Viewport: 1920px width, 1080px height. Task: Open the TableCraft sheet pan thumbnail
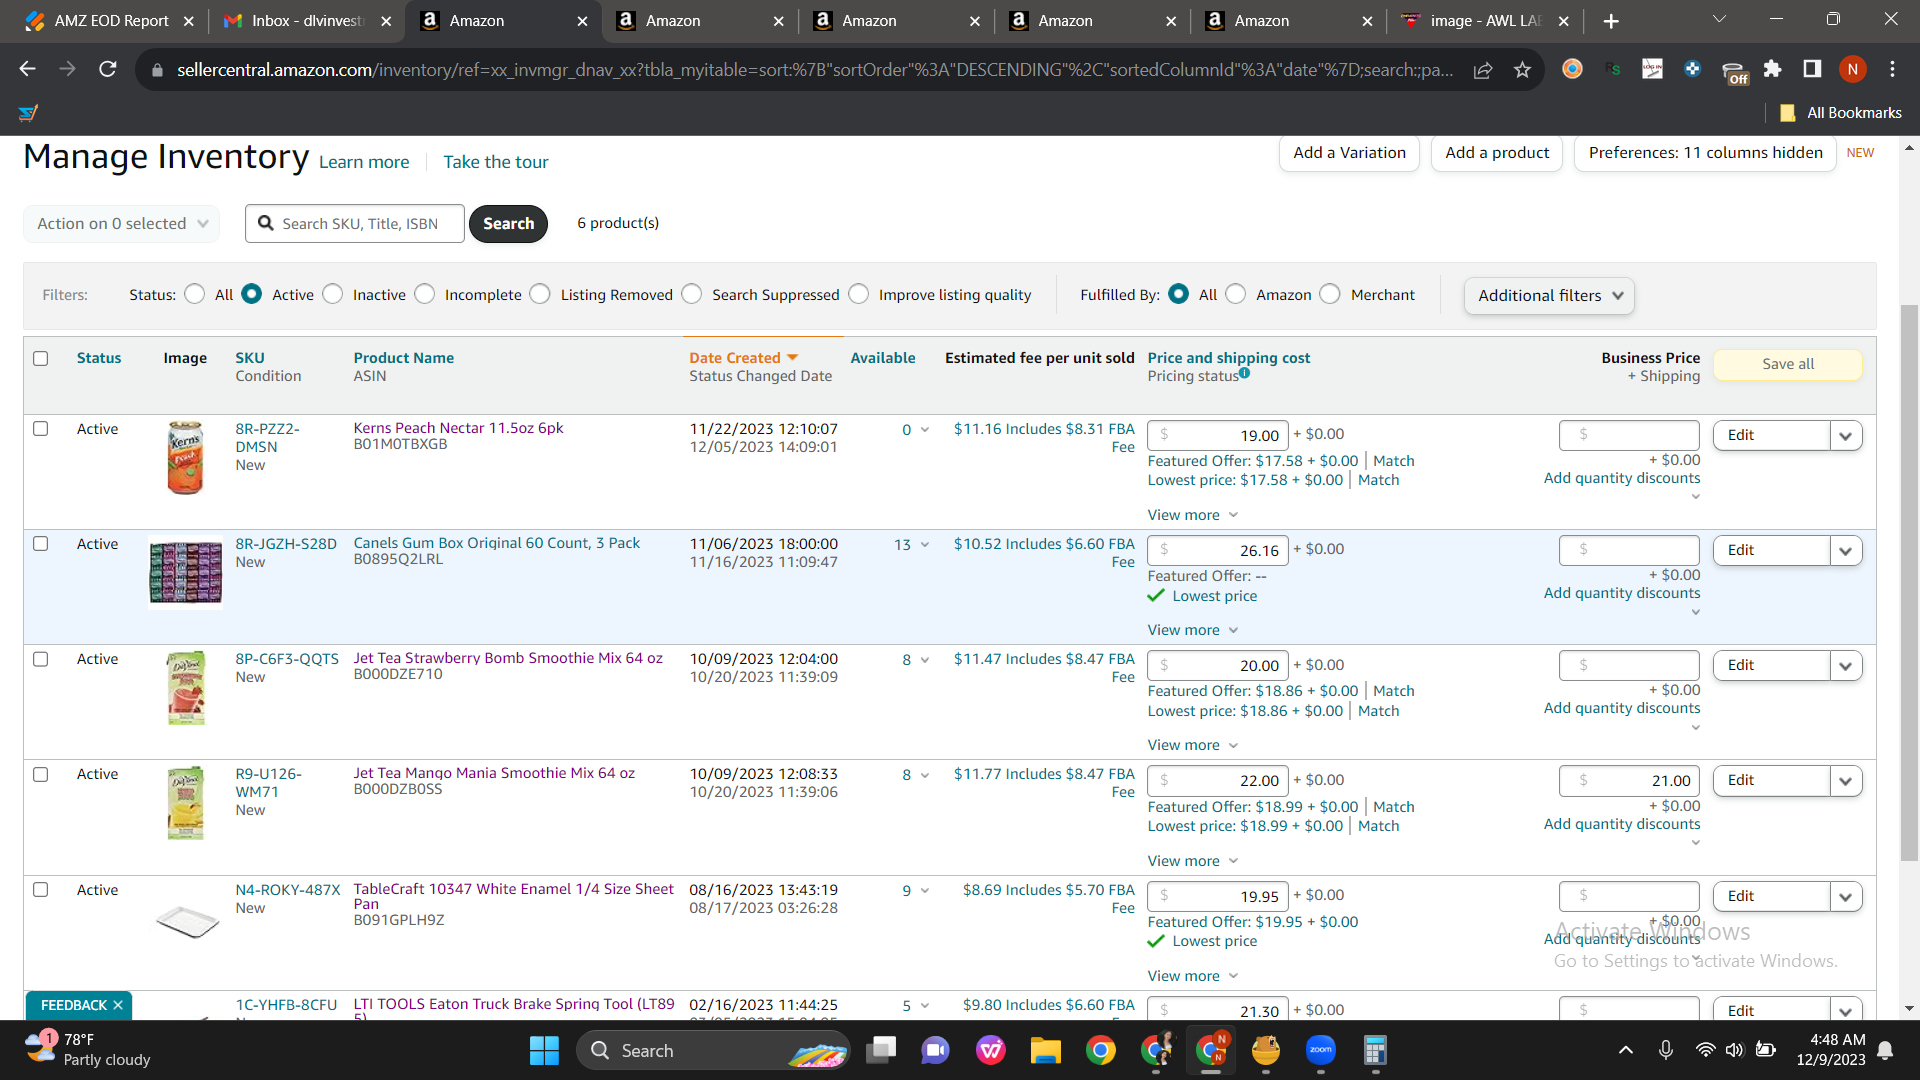click(x=187, y=920)
